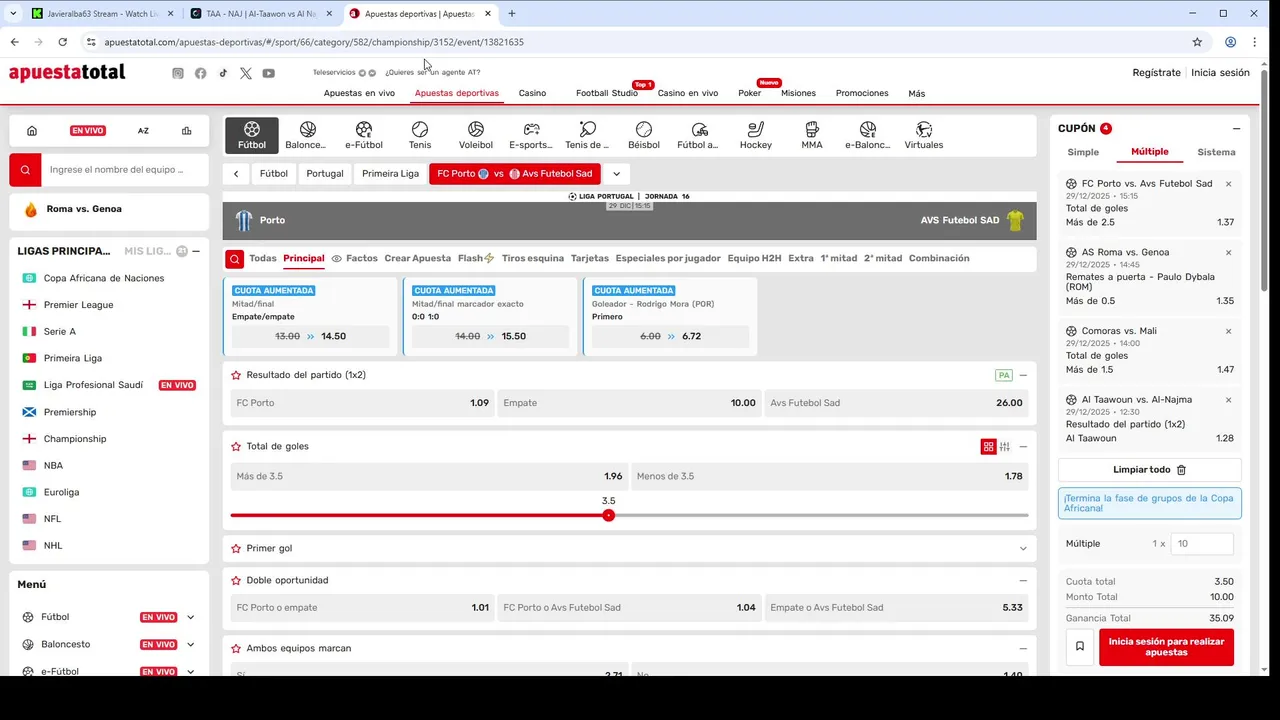1280x720 pixels.
Task: Collapse the Resultado del partido market
Action: (x=1023, y=375)
